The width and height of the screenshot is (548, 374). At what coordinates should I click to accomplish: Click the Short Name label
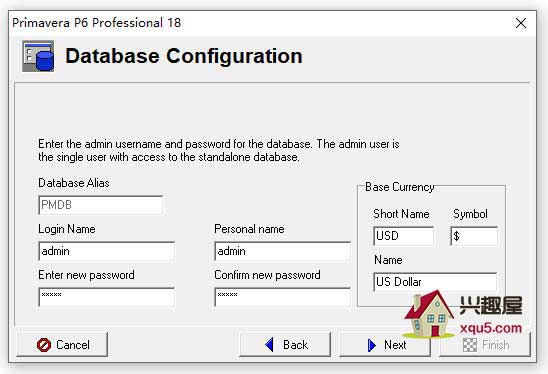(x=401, y=214)
